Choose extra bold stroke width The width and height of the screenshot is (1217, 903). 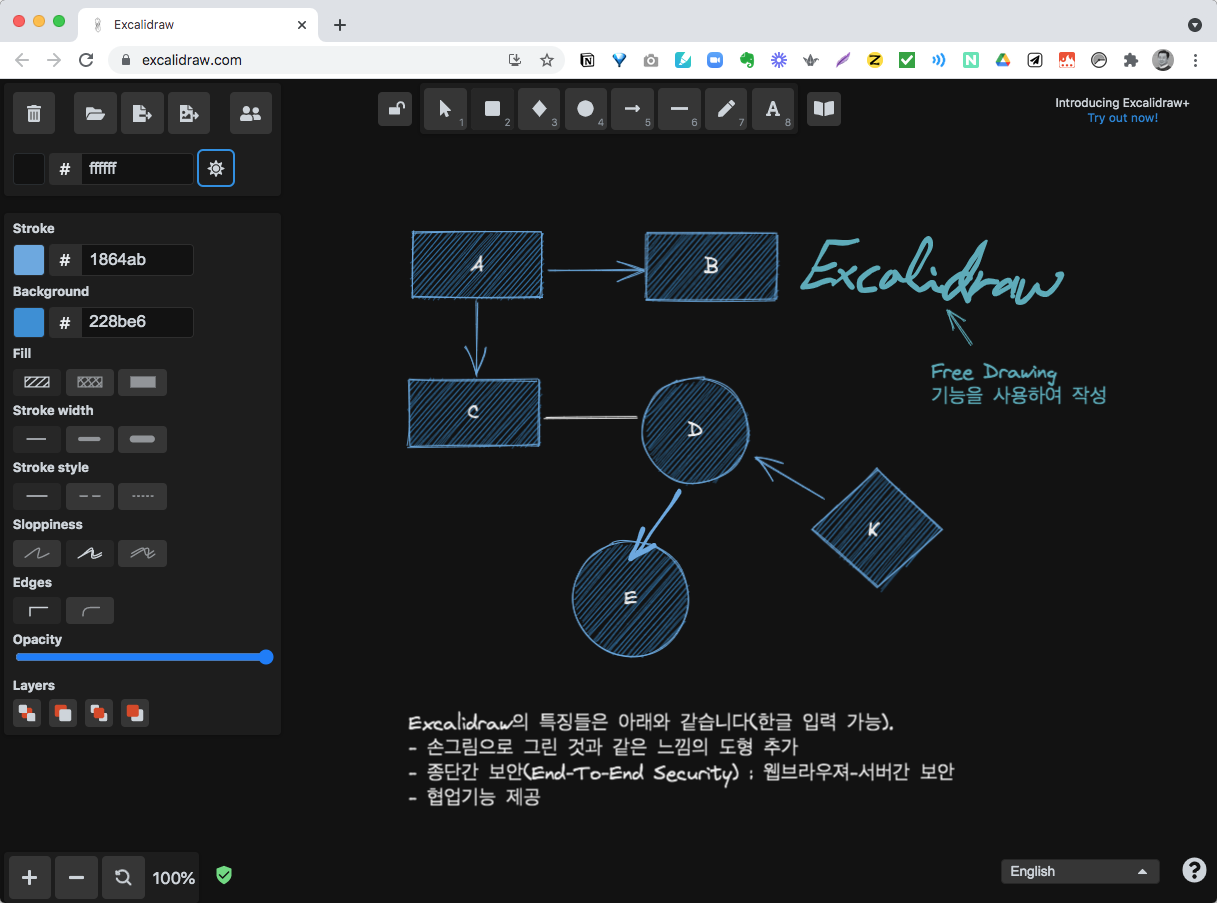(x=142, y=439)
